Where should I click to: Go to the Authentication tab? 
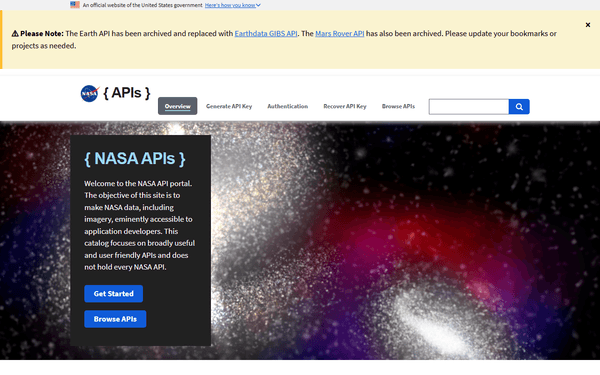pos(287,106)
